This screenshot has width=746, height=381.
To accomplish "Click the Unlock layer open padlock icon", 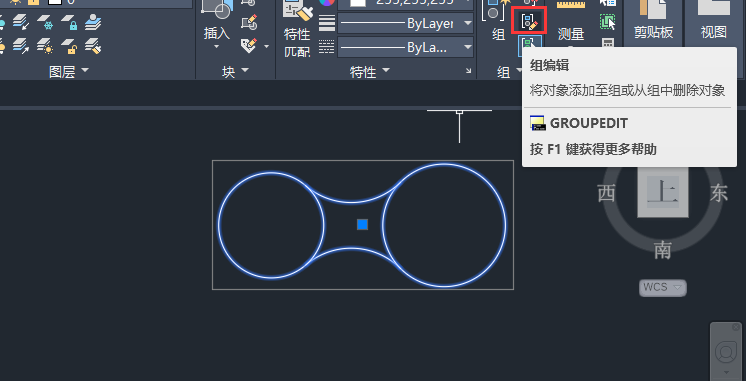I will [69, 46].
